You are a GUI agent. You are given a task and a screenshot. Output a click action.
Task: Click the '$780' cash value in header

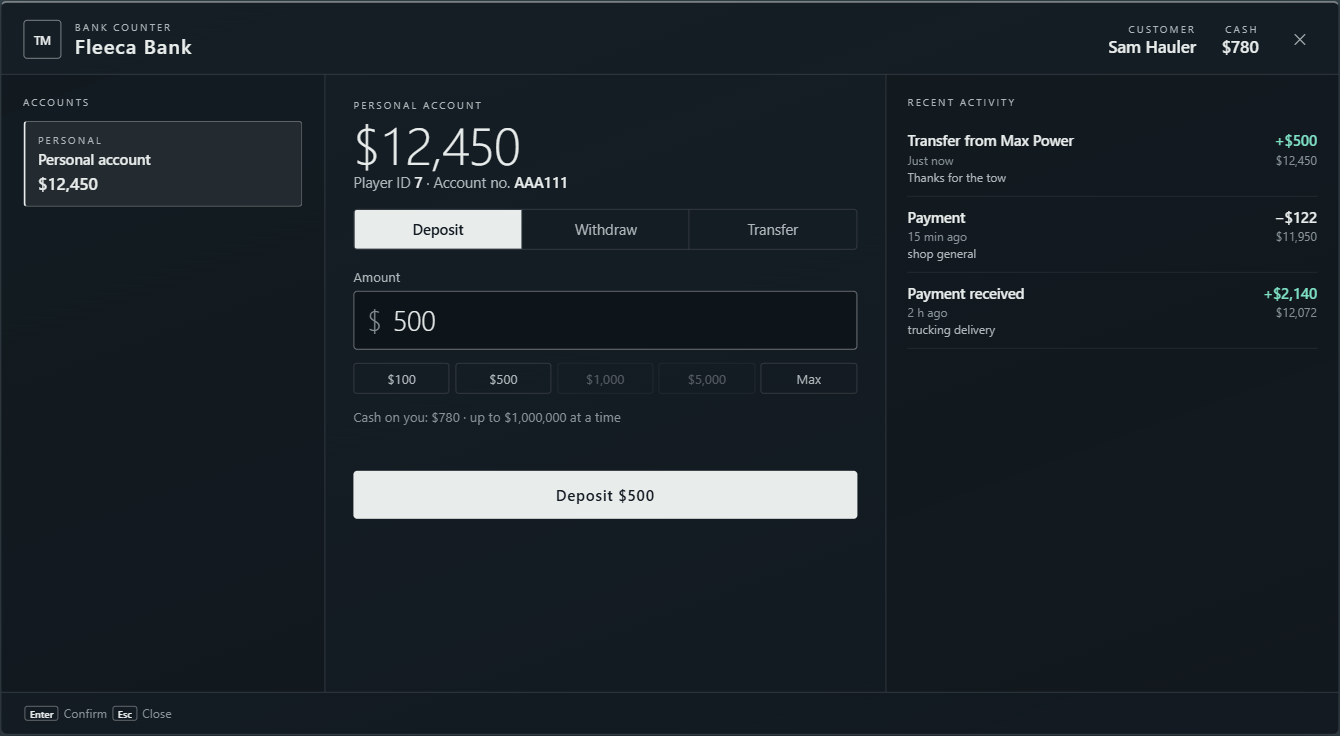pyautogui.click(x=1240, y=47)
